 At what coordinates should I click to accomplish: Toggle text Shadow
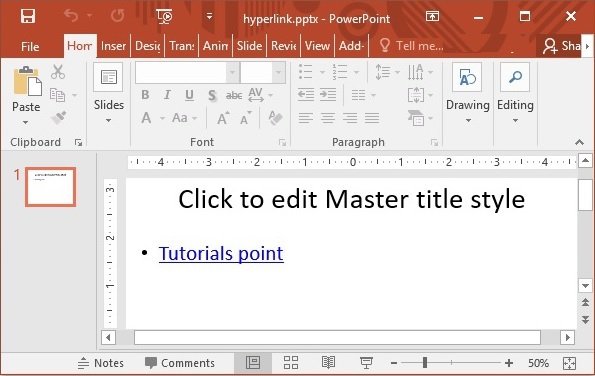pos(212,95)
